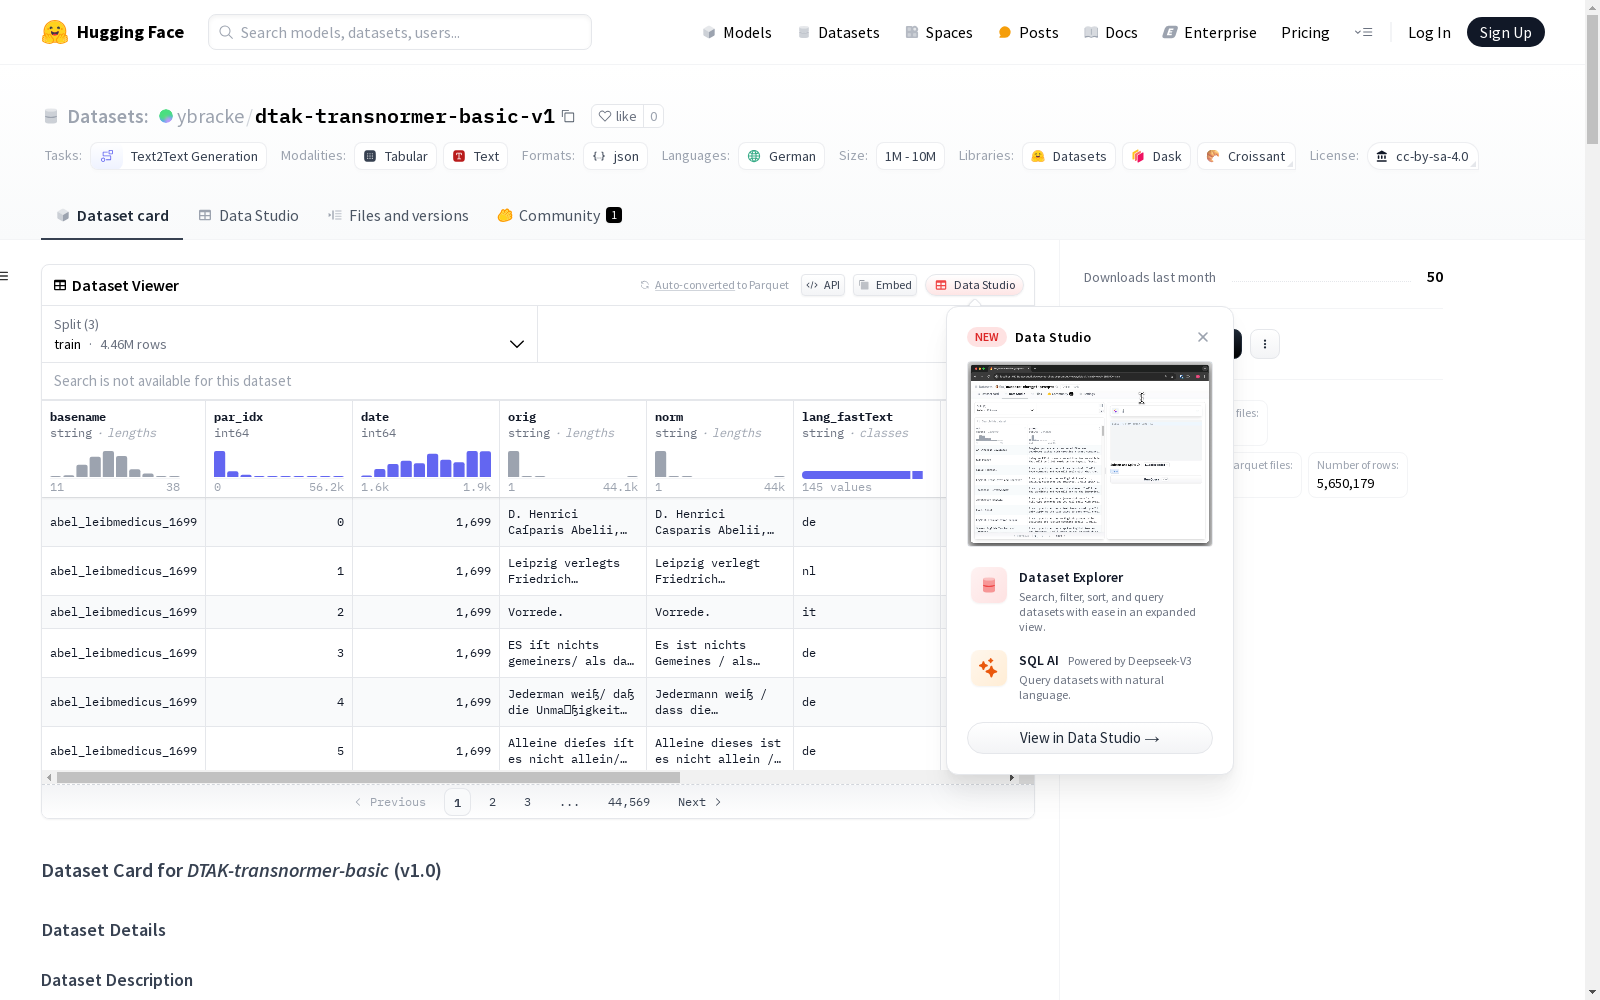Click View in Data Studio button
1600x1000 pixels.
point(1090,738)
